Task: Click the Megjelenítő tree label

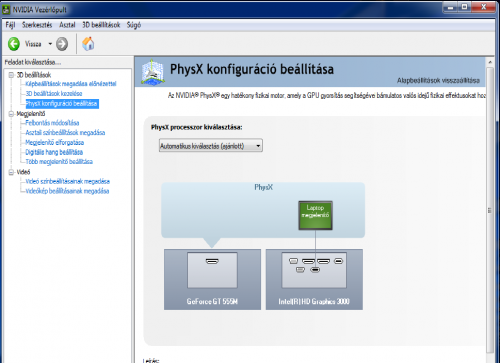Action: 31,114
